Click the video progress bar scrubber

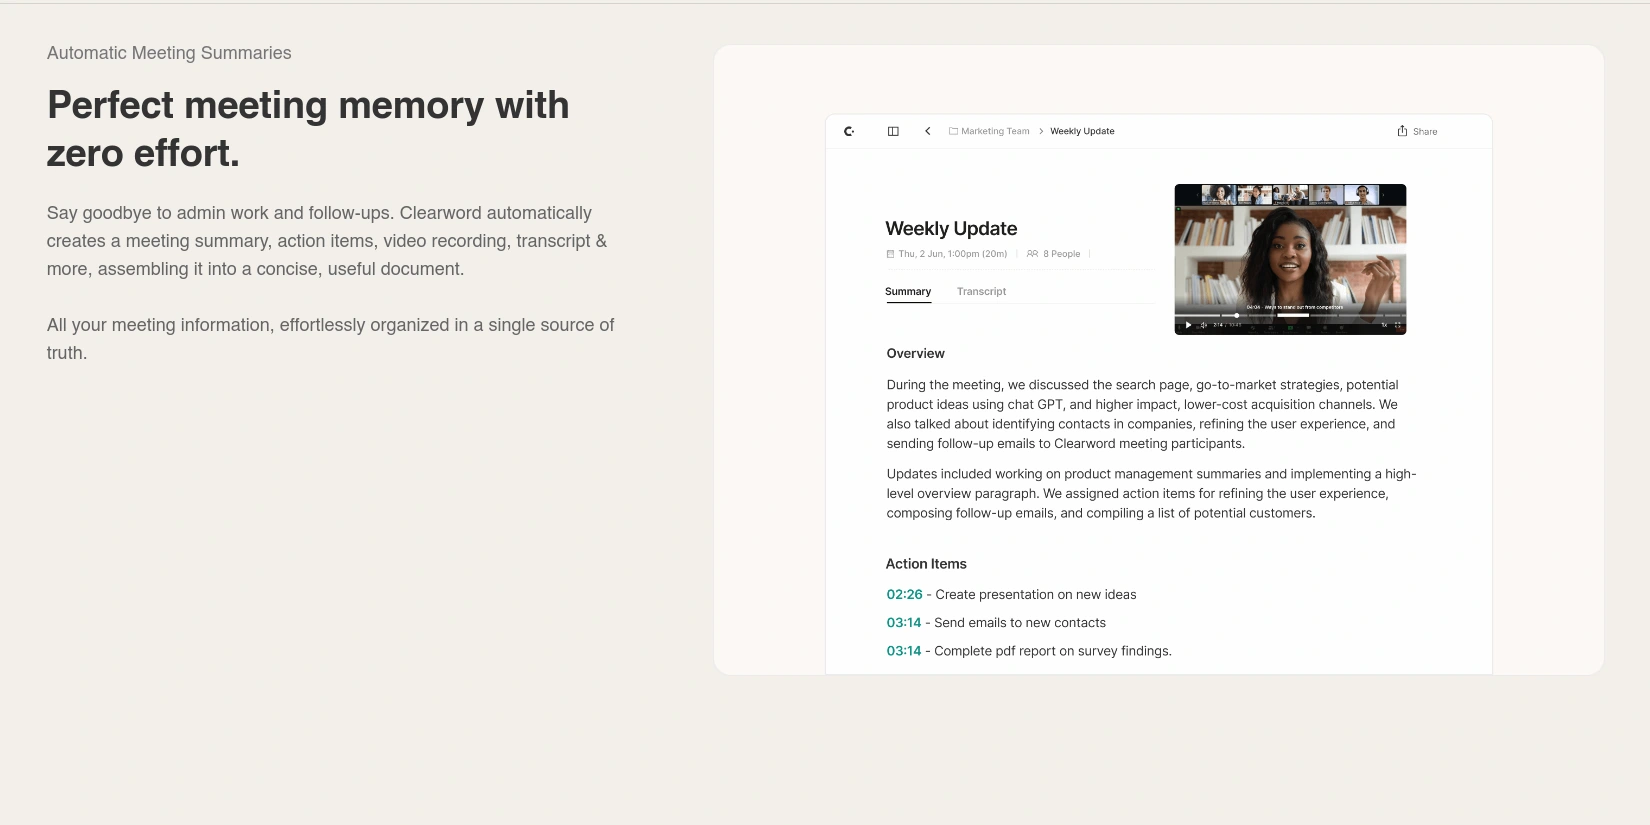1237,315
